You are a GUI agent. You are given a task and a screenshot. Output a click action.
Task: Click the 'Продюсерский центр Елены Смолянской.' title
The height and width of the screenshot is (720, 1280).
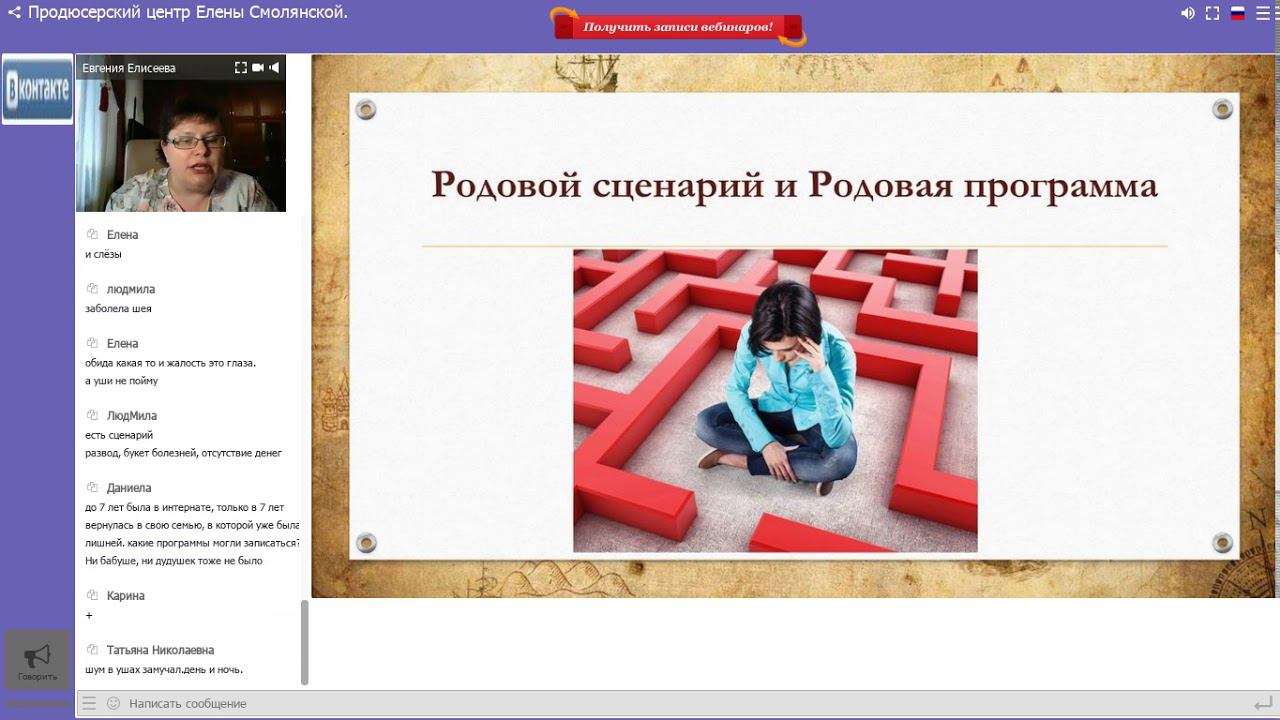point(188,13)
